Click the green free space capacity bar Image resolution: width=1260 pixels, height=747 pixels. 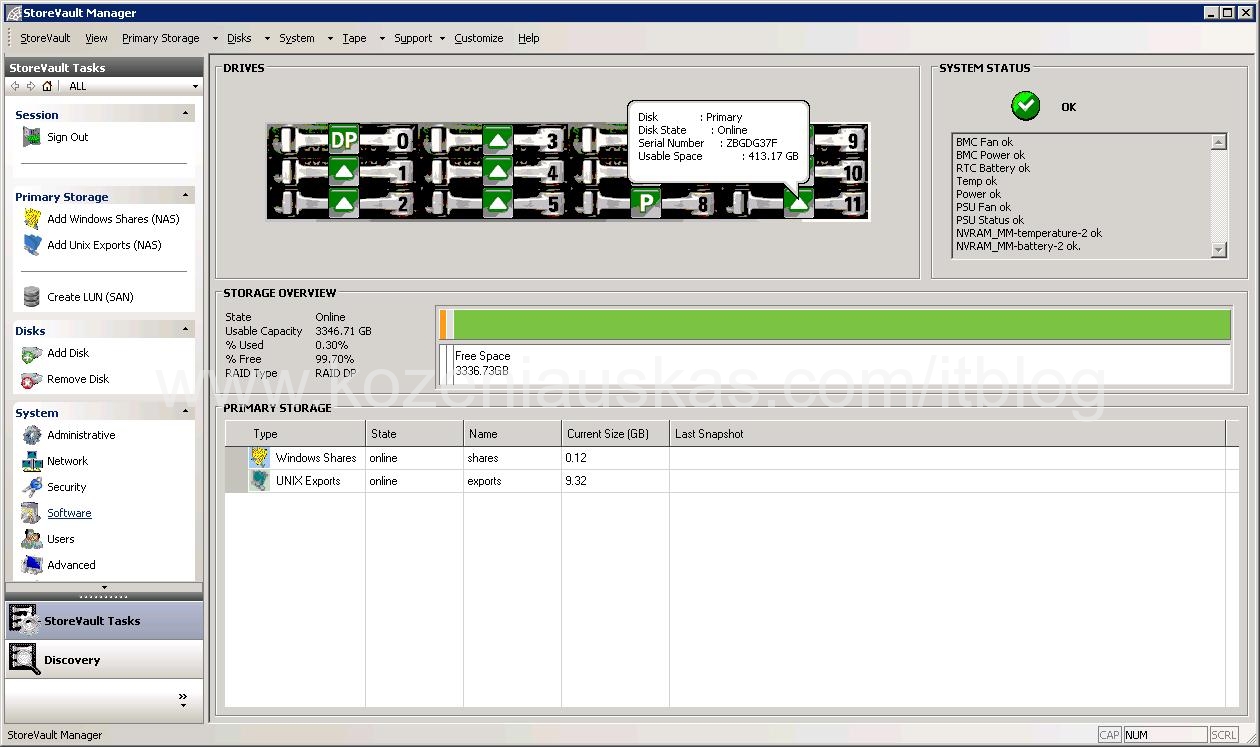click(x=842, y=325)
